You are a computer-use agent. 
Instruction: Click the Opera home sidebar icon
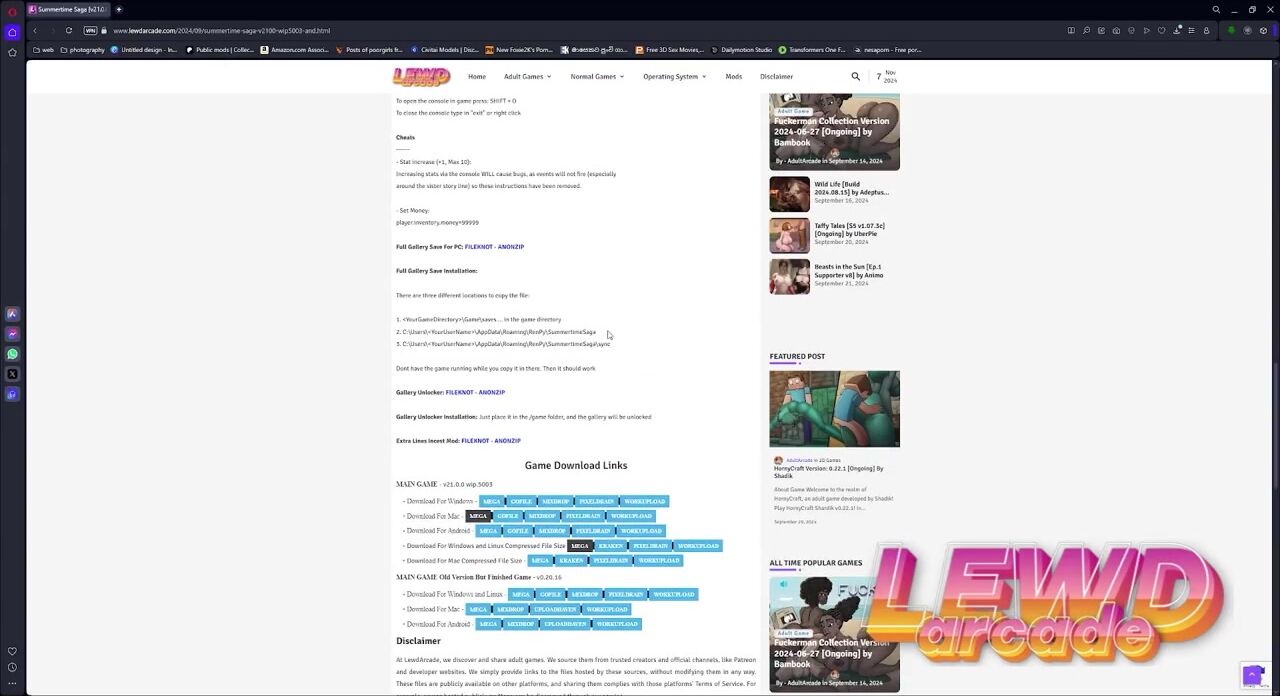[12, 32]
